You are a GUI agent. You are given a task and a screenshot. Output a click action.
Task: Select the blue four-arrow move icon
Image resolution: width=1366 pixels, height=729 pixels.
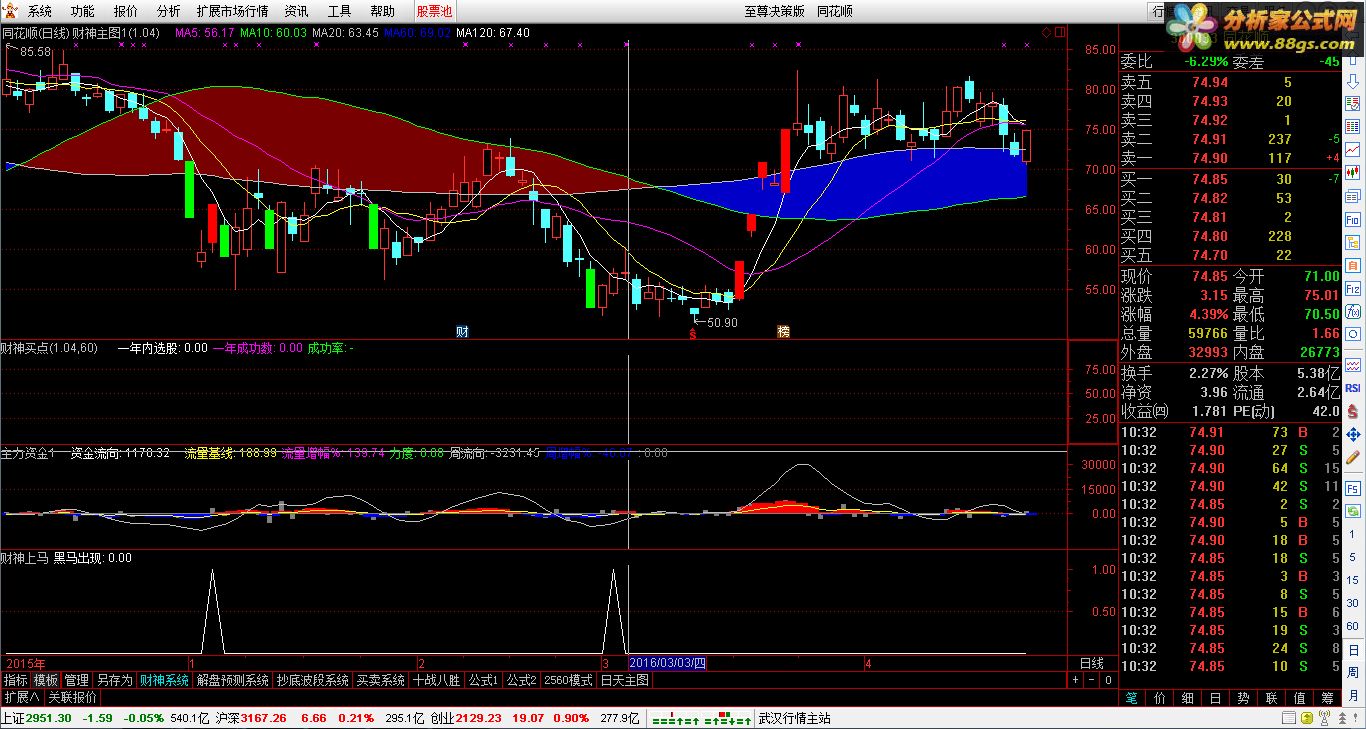coord(1352,435)
